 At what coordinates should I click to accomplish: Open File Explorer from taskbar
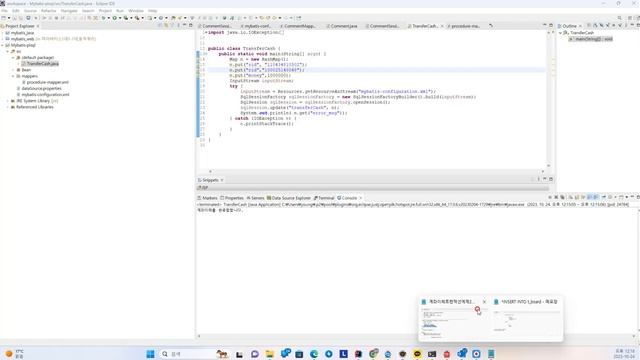(269, 354)
